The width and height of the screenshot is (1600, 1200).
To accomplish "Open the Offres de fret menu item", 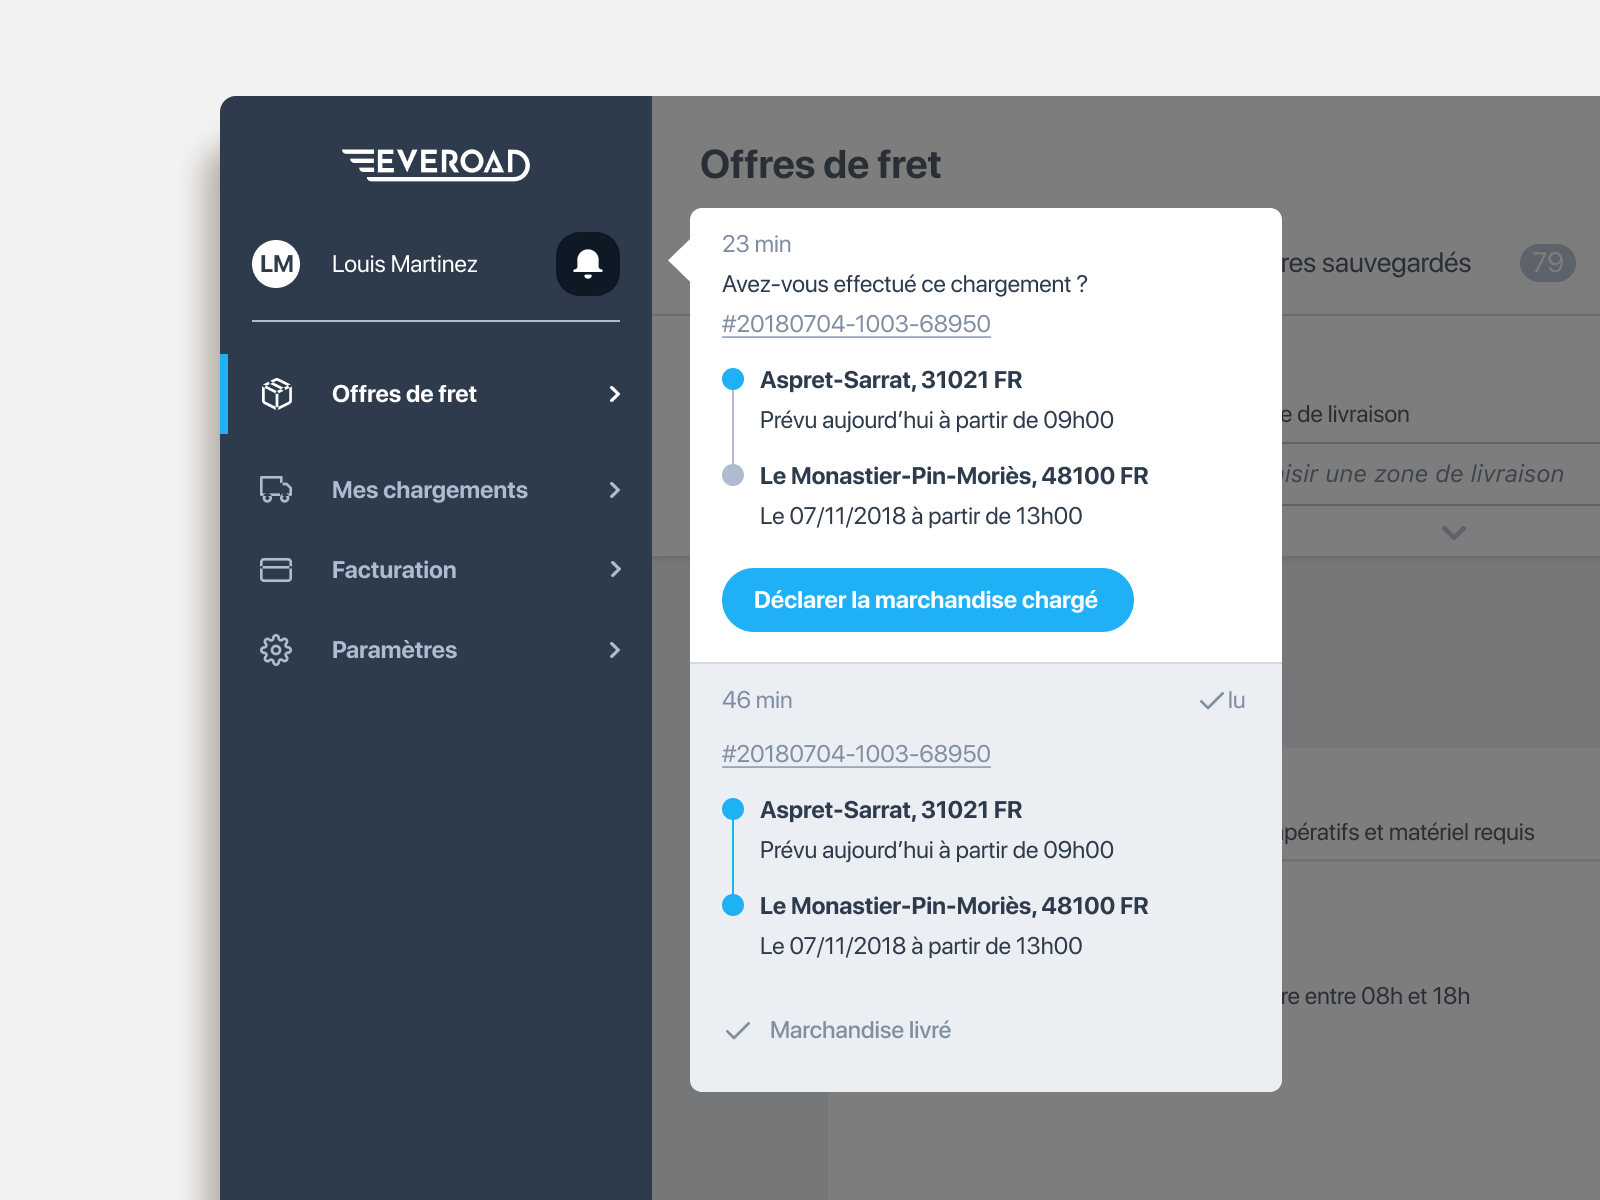I will coord(405,394).
